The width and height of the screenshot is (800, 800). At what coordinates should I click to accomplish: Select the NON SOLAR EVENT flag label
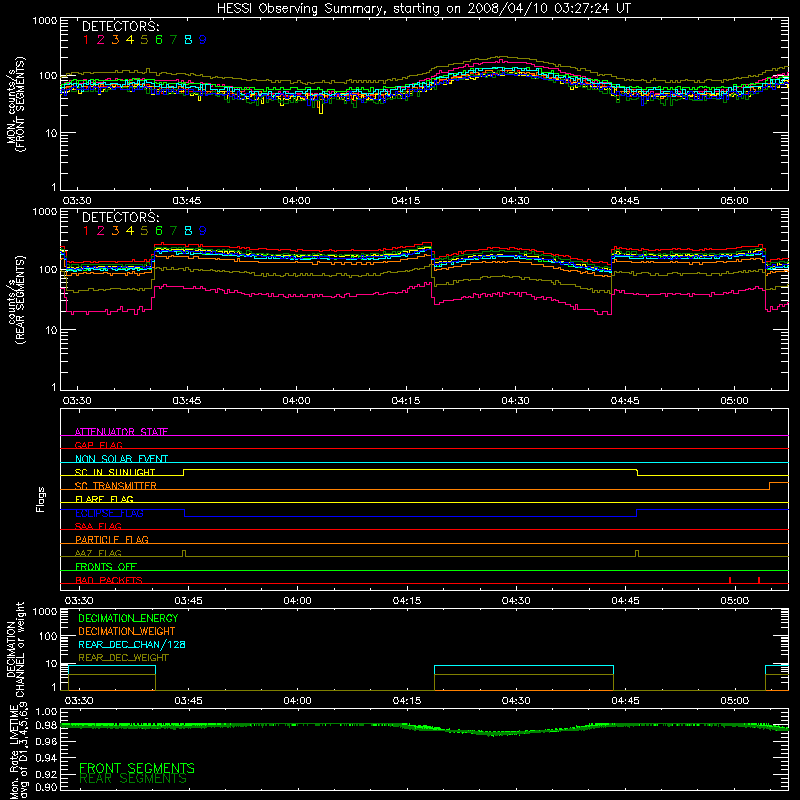pos(121,459)
